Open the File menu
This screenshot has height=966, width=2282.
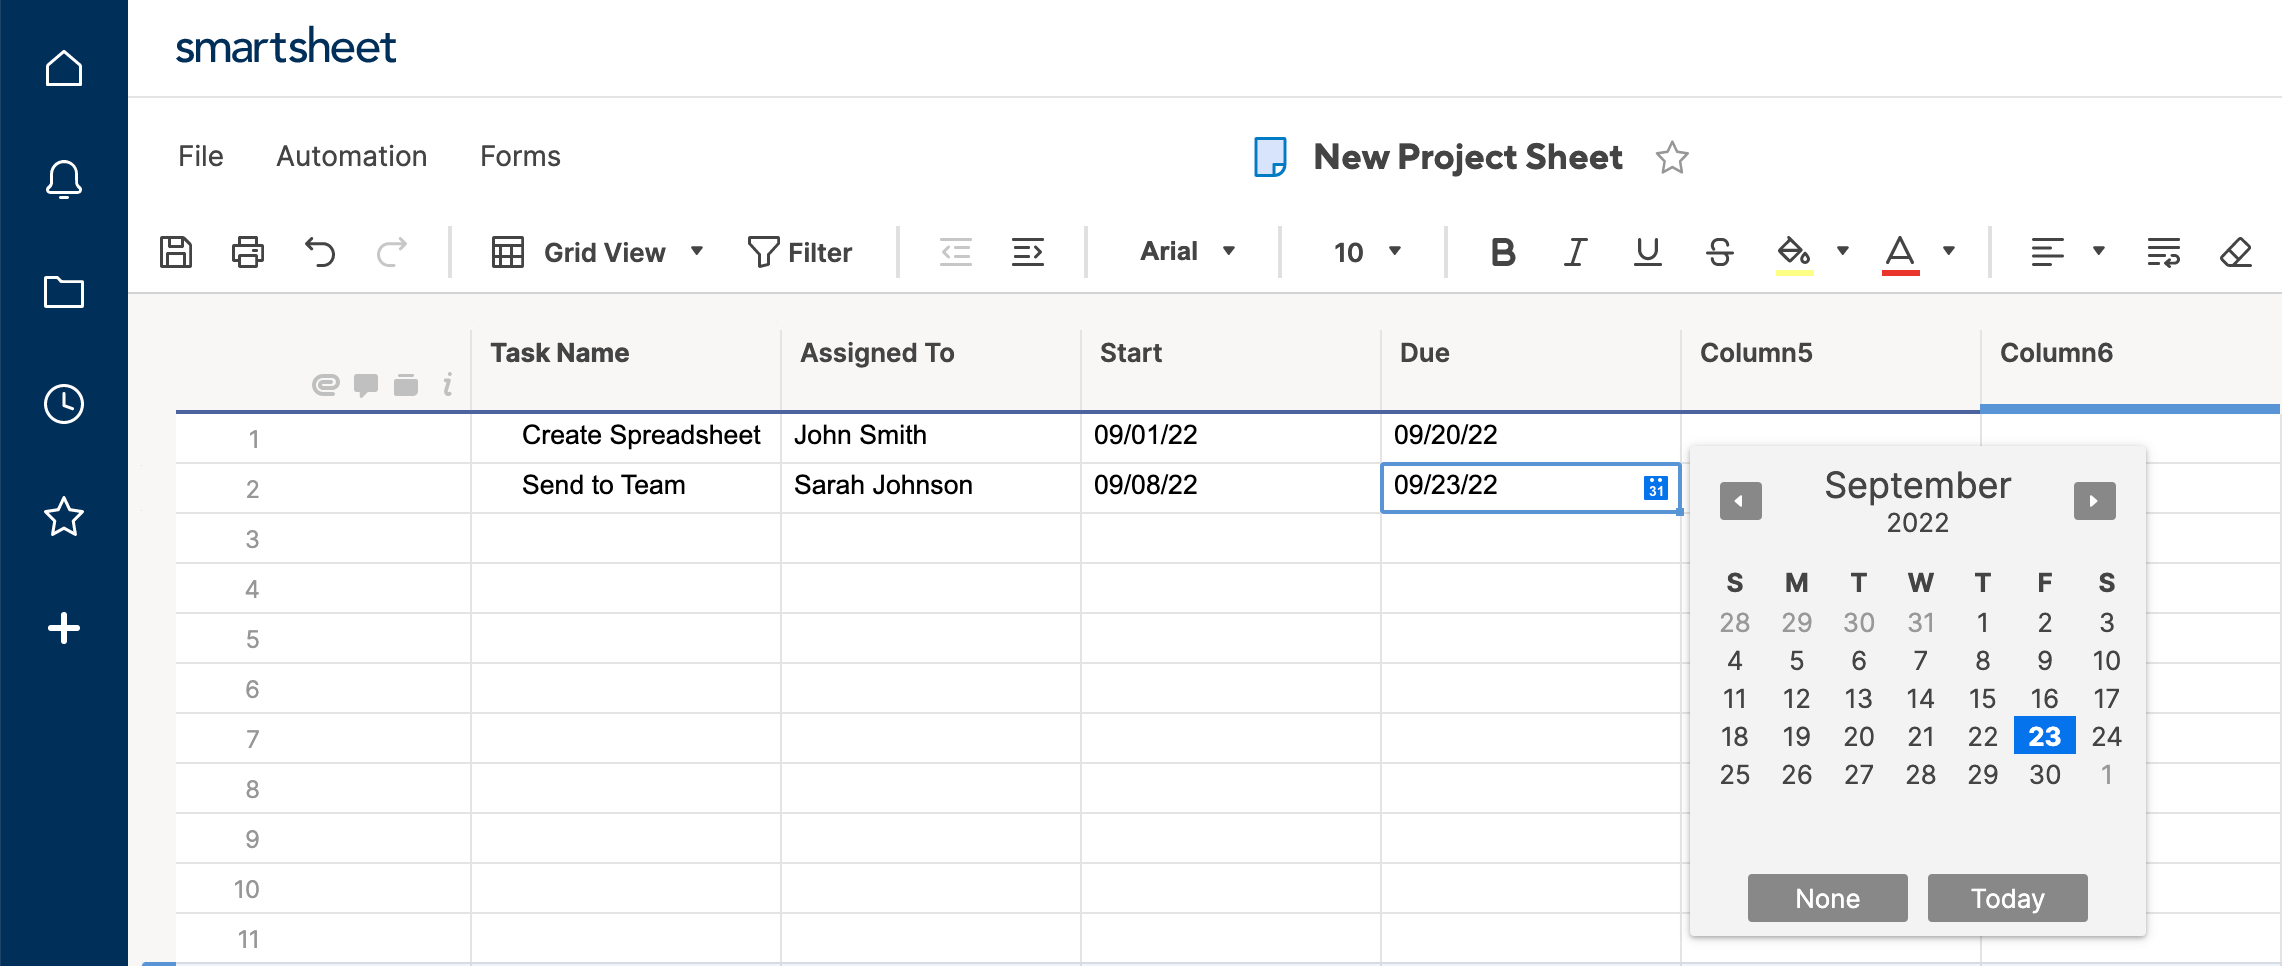pyautogui.click(x=201, y=156)
